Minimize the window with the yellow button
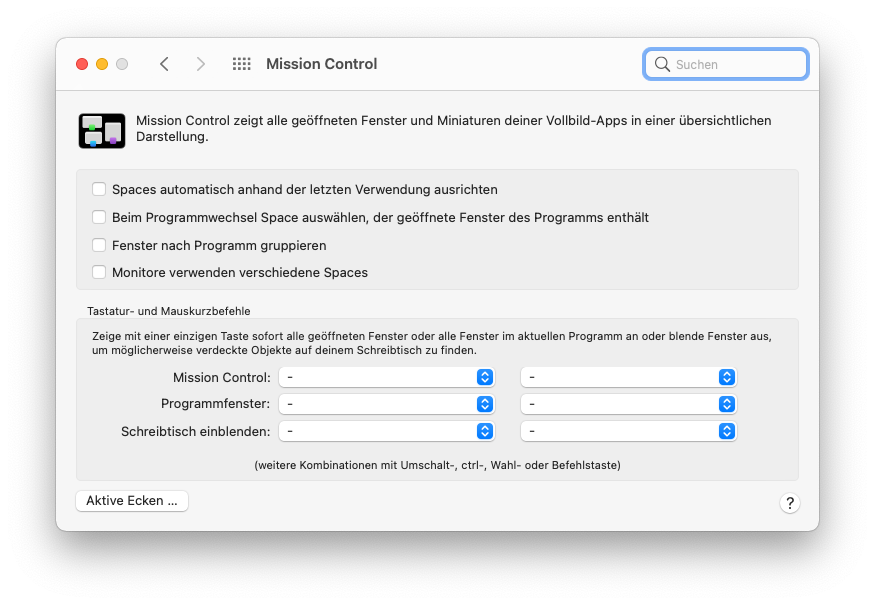This screenshot has height=605, width=875. (x=102, y=64)
